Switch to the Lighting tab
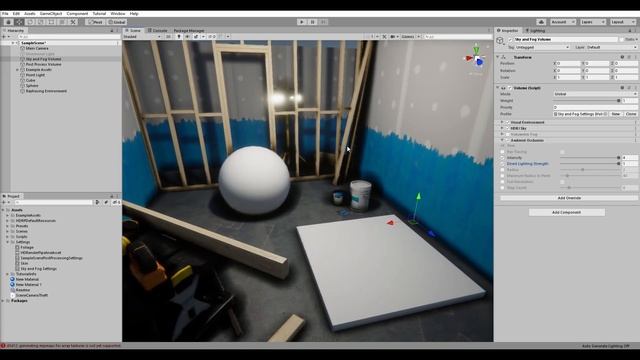 tap(535, 31)
